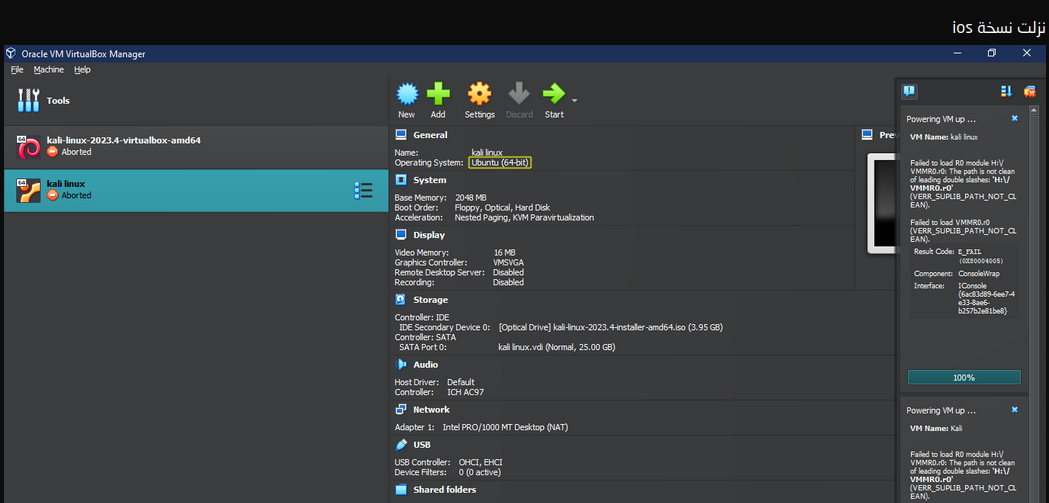The height and width of the screenshot is (503, 1049).
Task: Click the clear all notifications icon
Action: point(1030,92)
